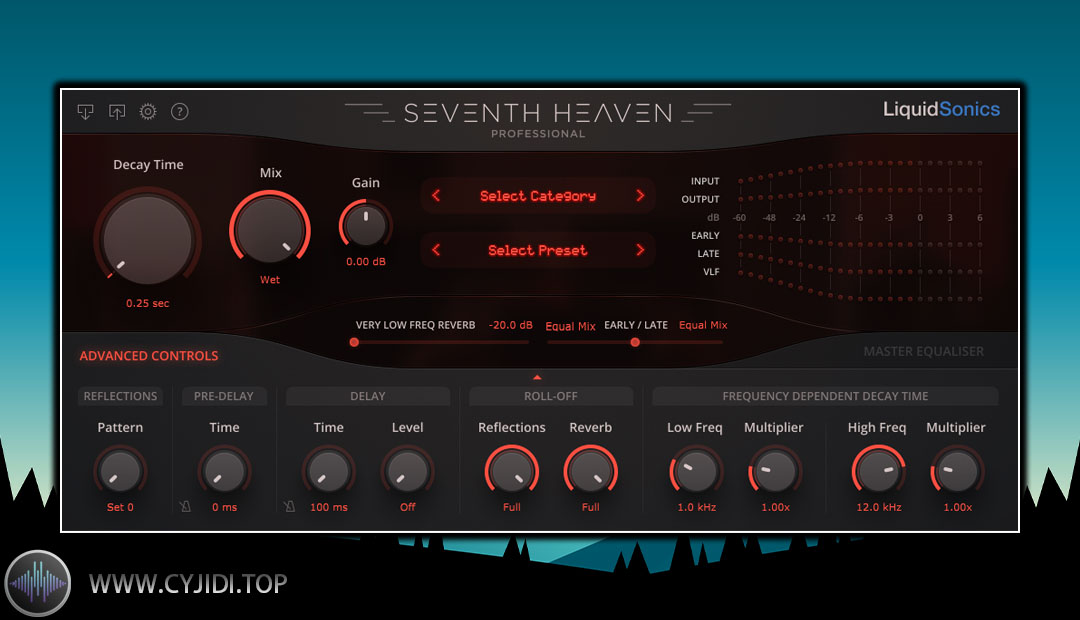Collapse the advanced controls with the small triangle
This screenshot has width=1080, height=620.
[537, 377]
